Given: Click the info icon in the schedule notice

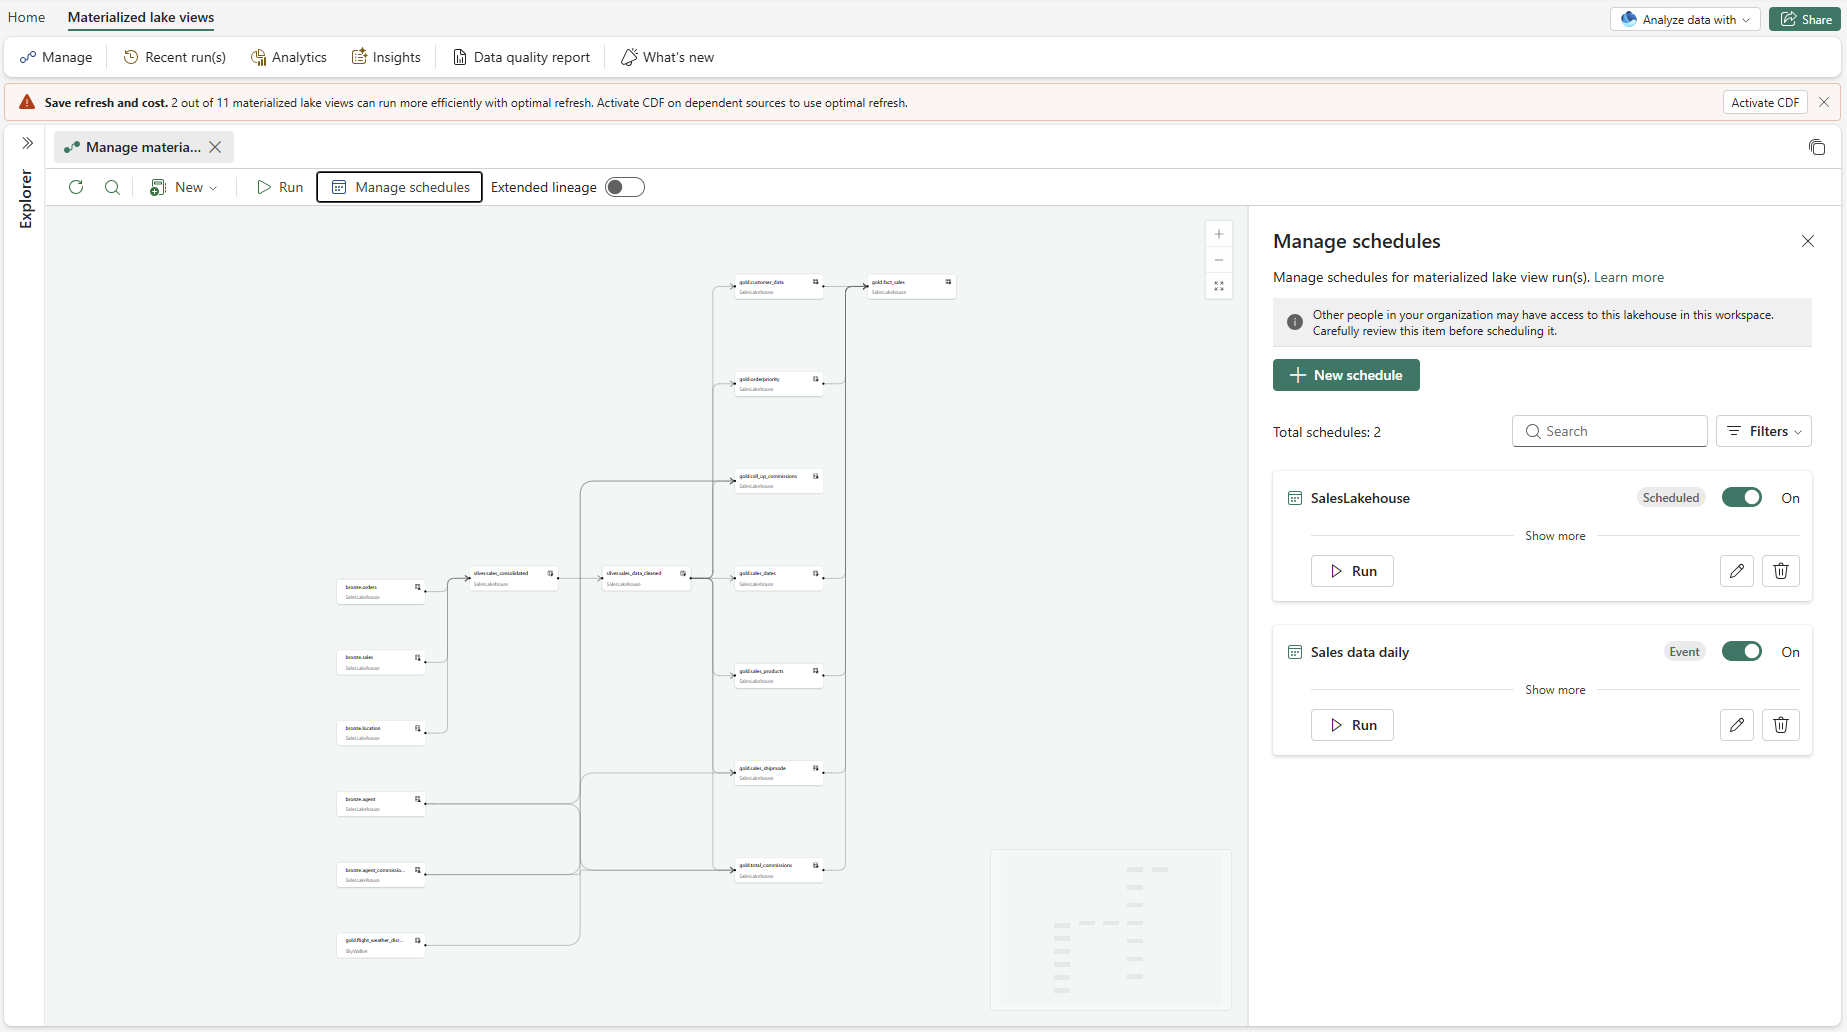Looking at the screenshot, I should click(1295, 322).
